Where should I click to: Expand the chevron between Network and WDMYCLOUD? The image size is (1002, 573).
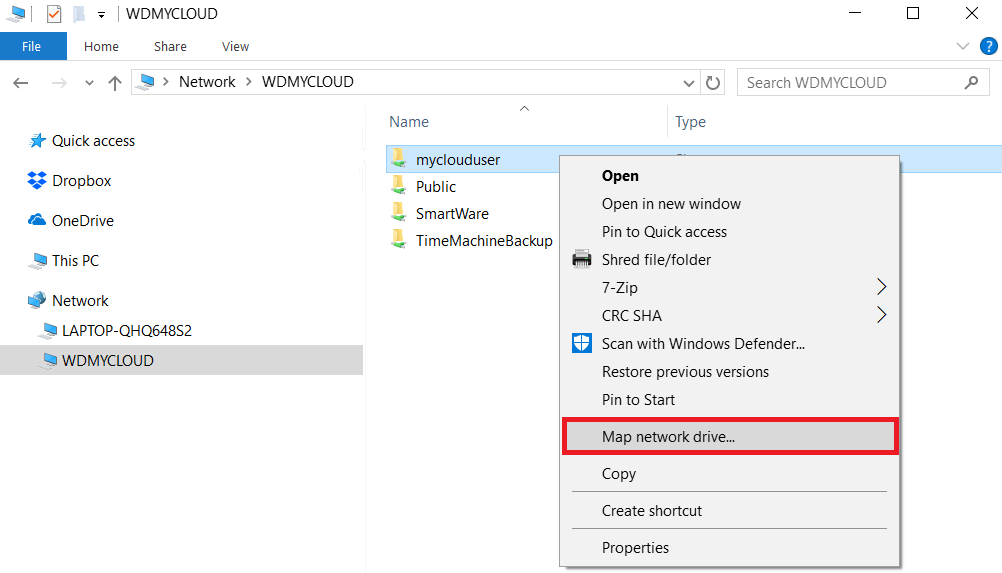(249, 82)
